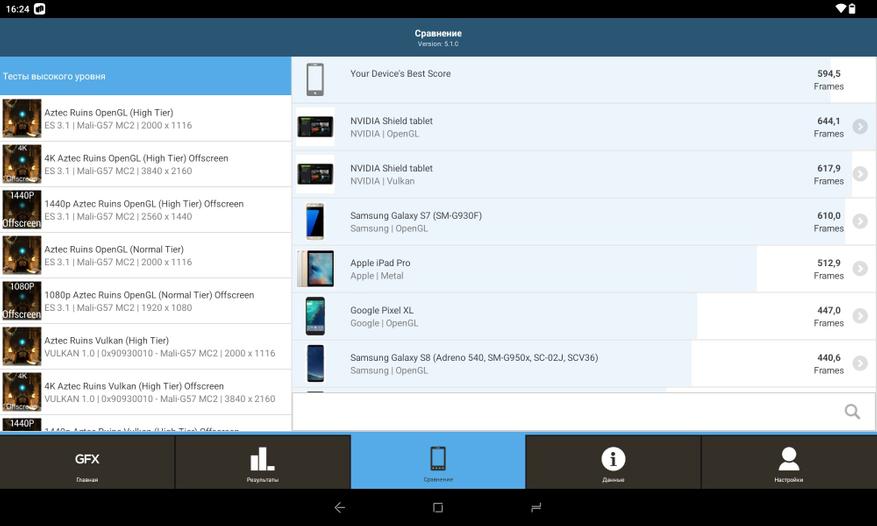The image size is (877, 526).
Task: Open the Данные info tab
Action: pos(613,462)
